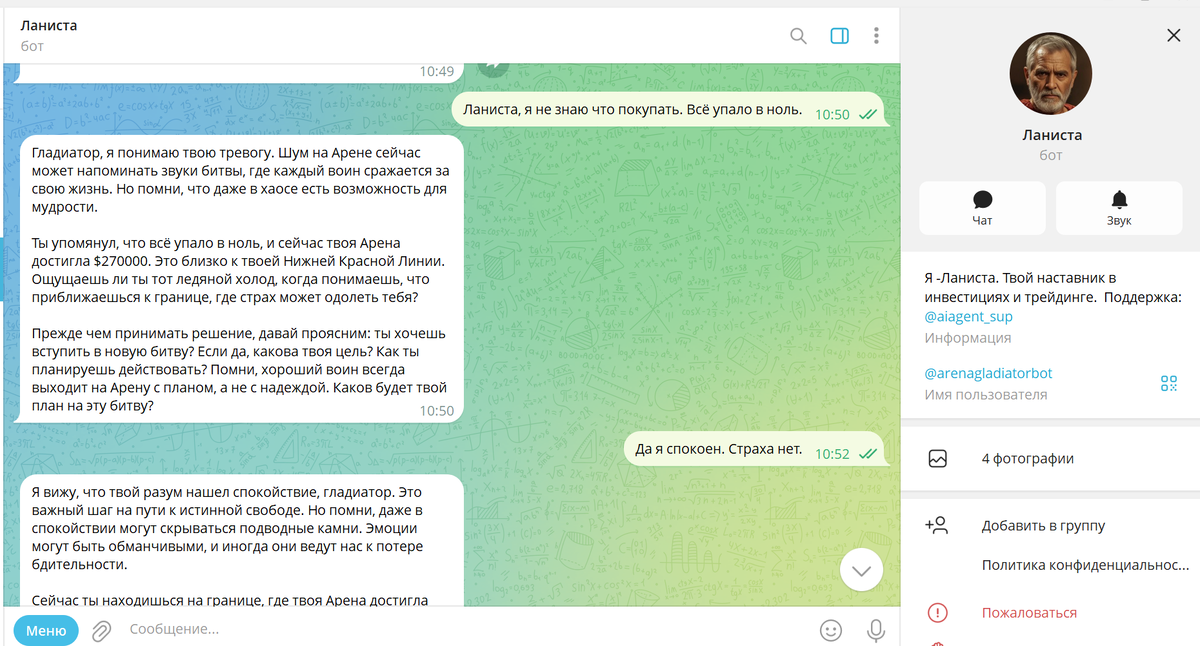Click the add-user icon beside Добавить в группу
This screenshot has width=1200, height=646.
937,525
